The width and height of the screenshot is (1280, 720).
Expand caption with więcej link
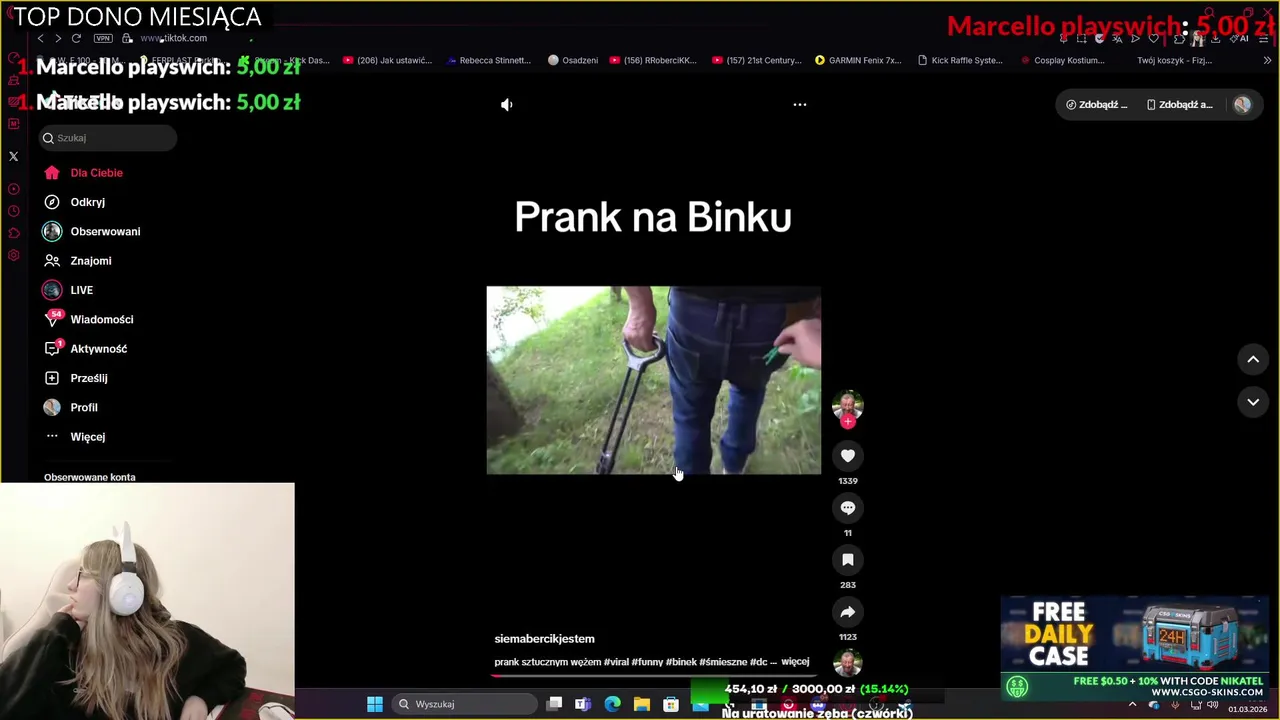[x=795, y=661]
